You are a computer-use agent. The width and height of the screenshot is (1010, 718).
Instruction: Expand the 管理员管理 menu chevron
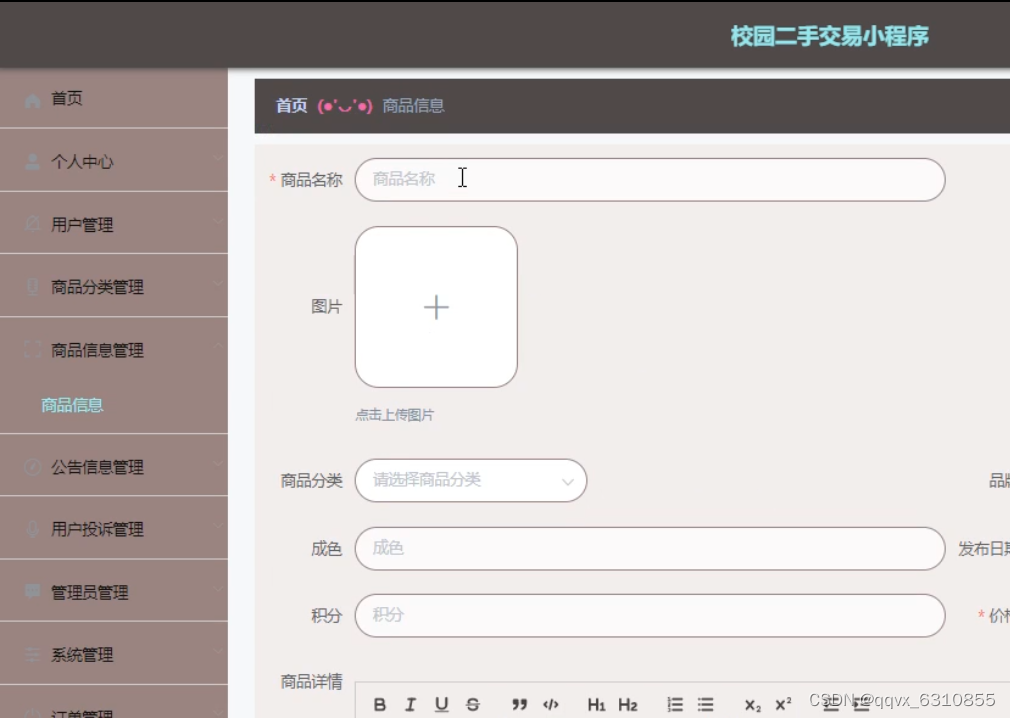tap(218, 589)
